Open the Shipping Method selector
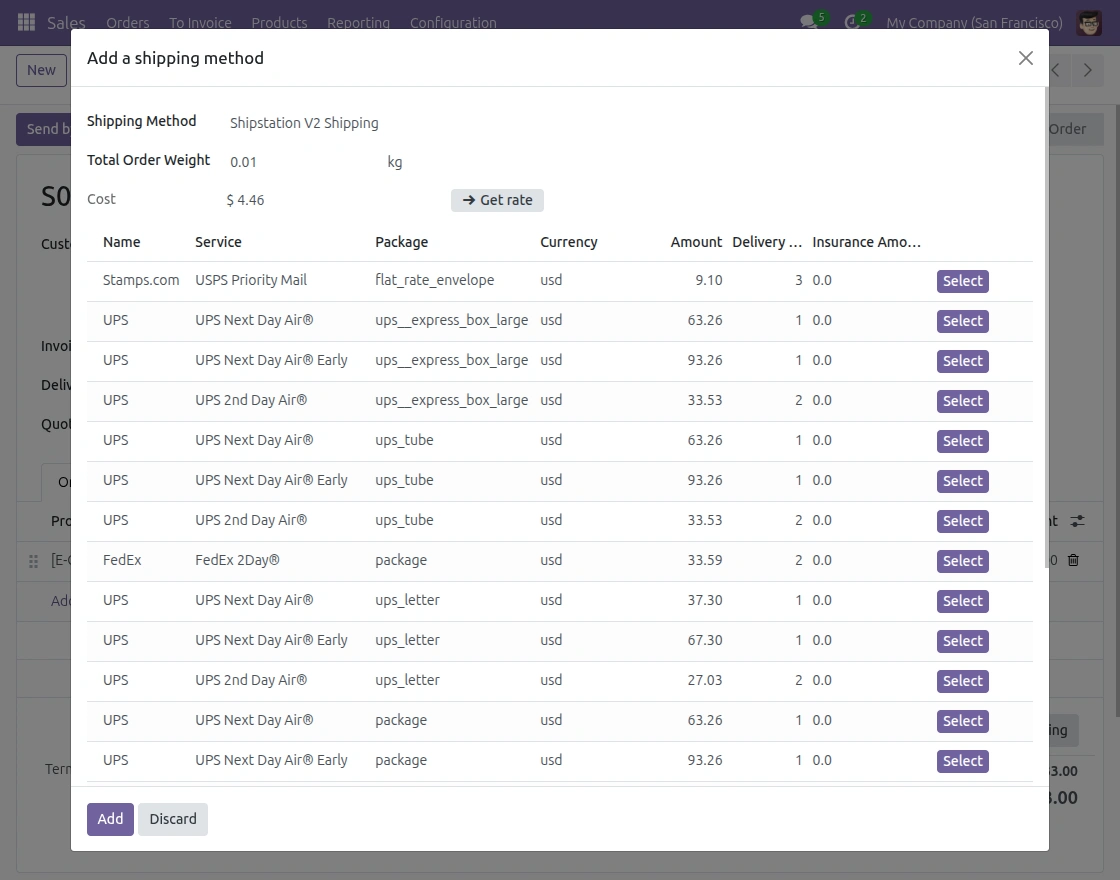This screenshot has width=1120, height=880. (305, 123)
